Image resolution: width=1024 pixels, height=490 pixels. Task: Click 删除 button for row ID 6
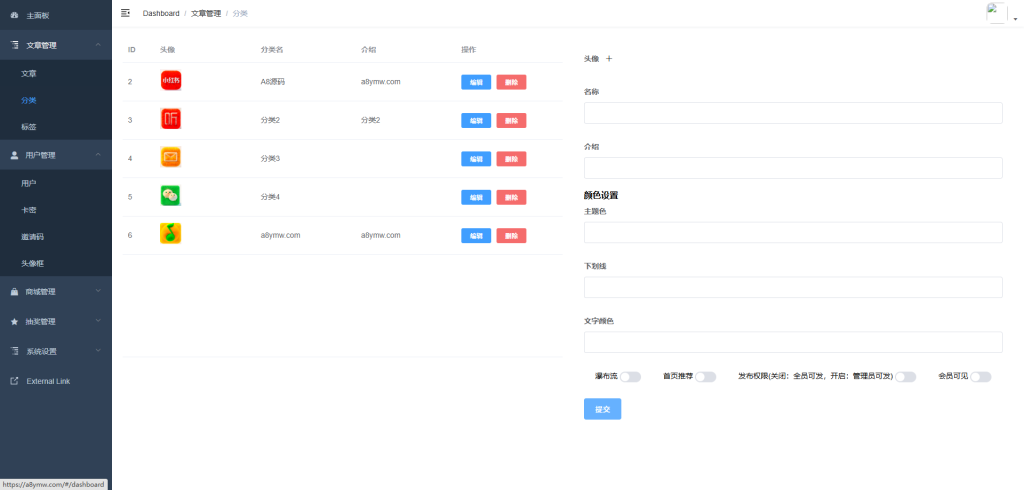point(511,235)
